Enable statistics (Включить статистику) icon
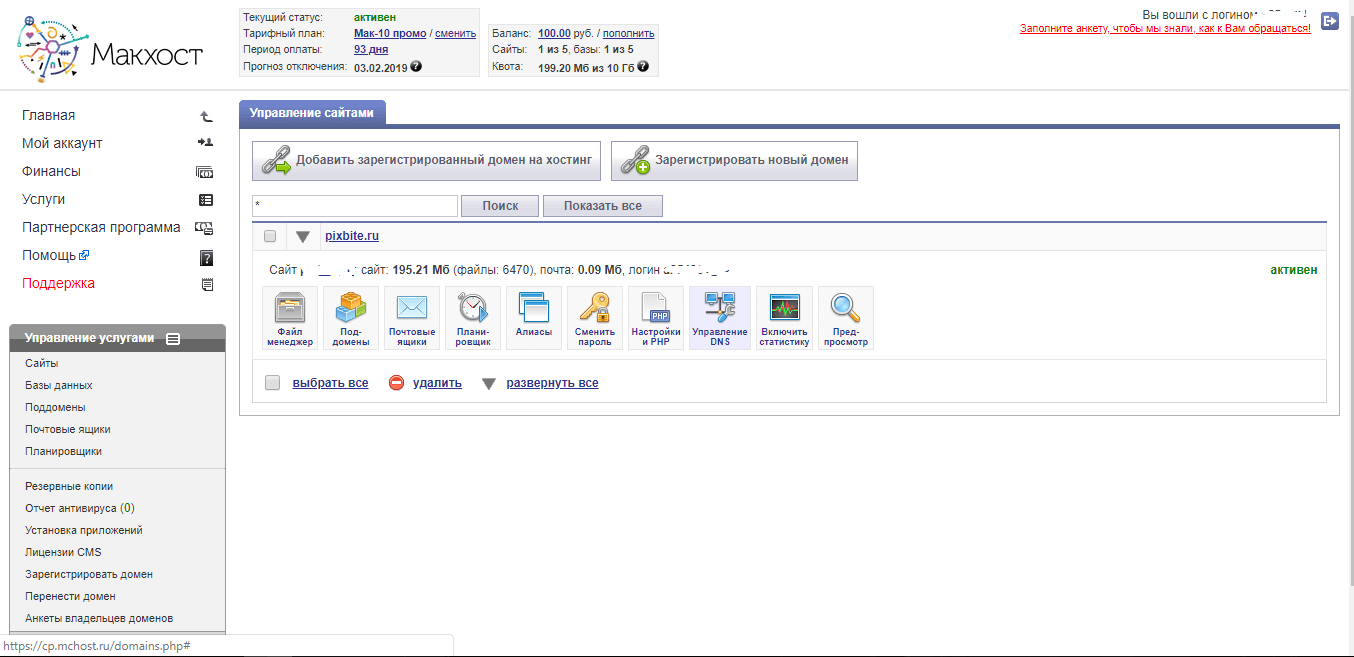This screenshot has height=657, width=1354. pyautogui.click(x=784, y=317)
